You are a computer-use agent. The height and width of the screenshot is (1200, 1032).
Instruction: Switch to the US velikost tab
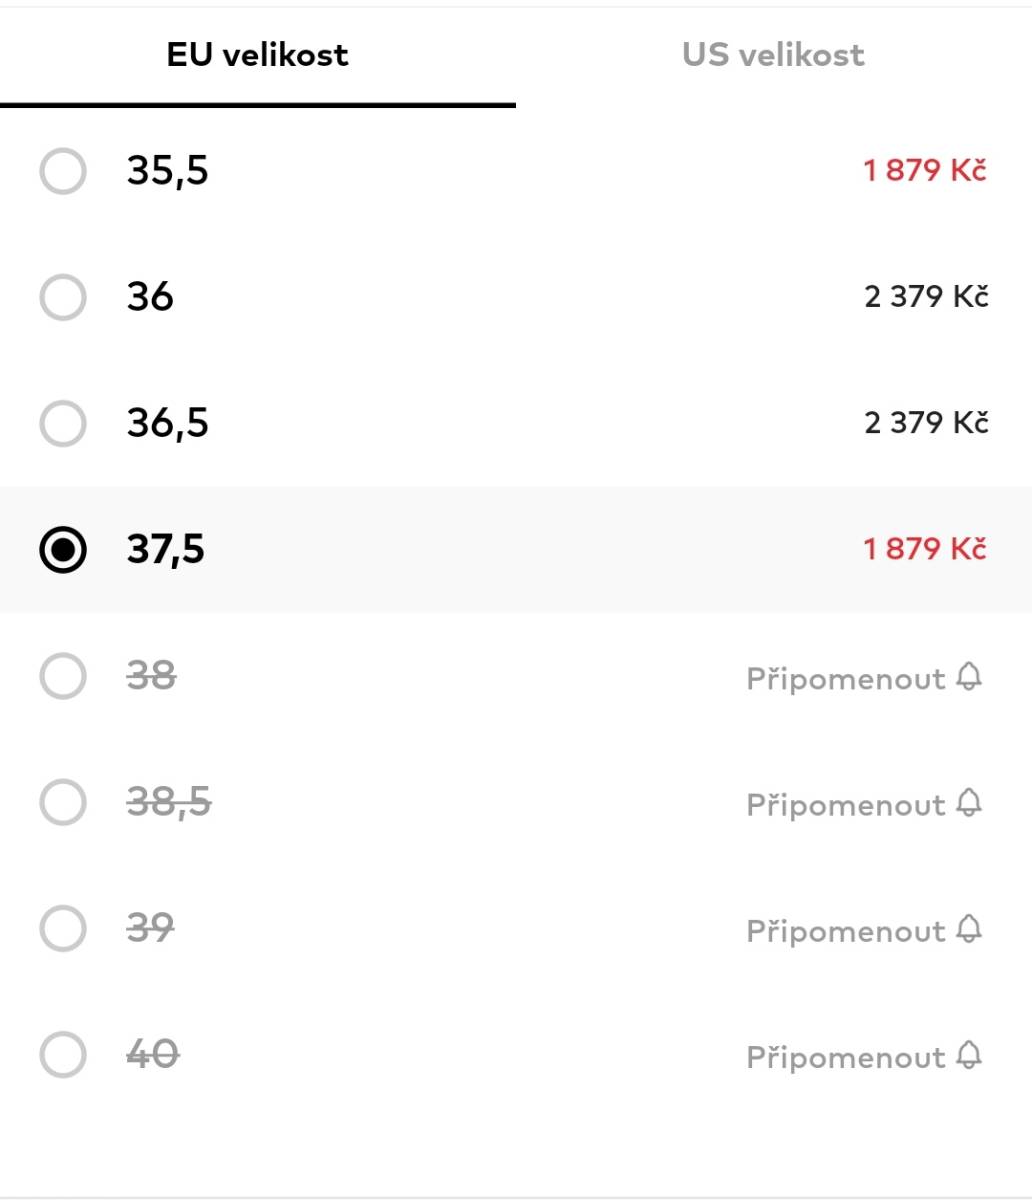click(x=773, y=54)
